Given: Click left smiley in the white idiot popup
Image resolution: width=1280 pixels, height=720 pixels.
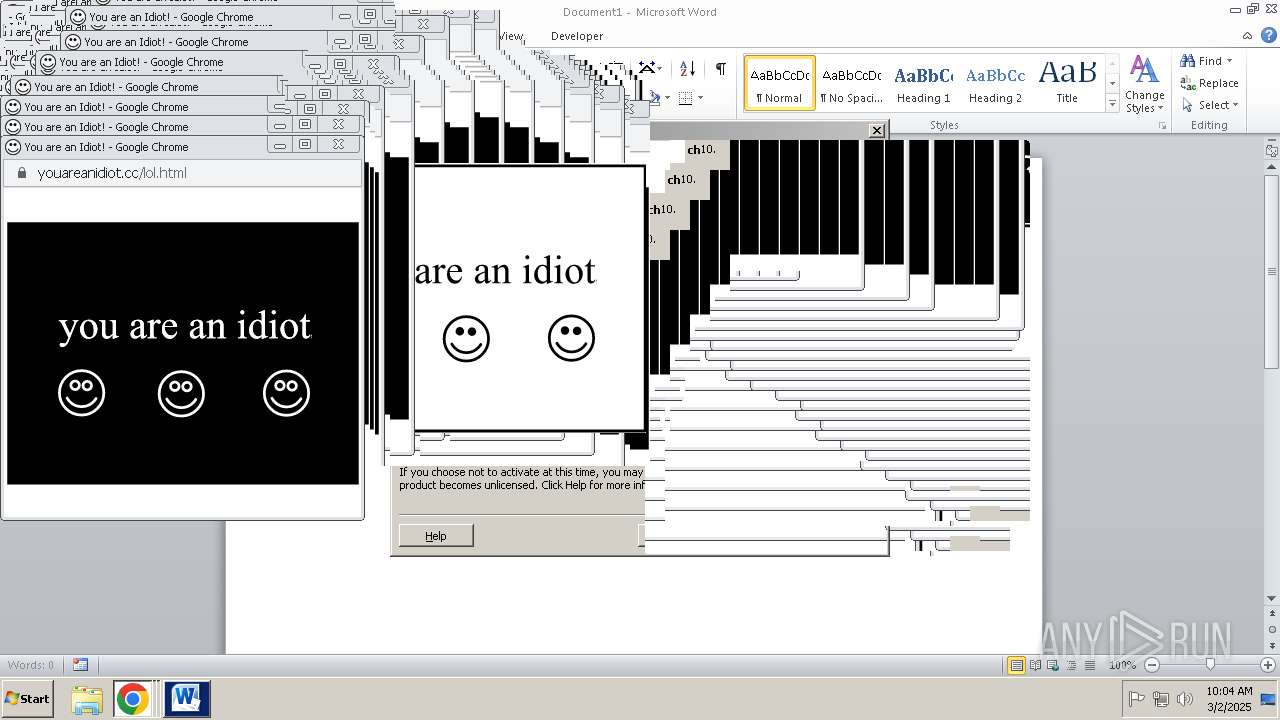Looking at the screenshot, I should 466,339.
